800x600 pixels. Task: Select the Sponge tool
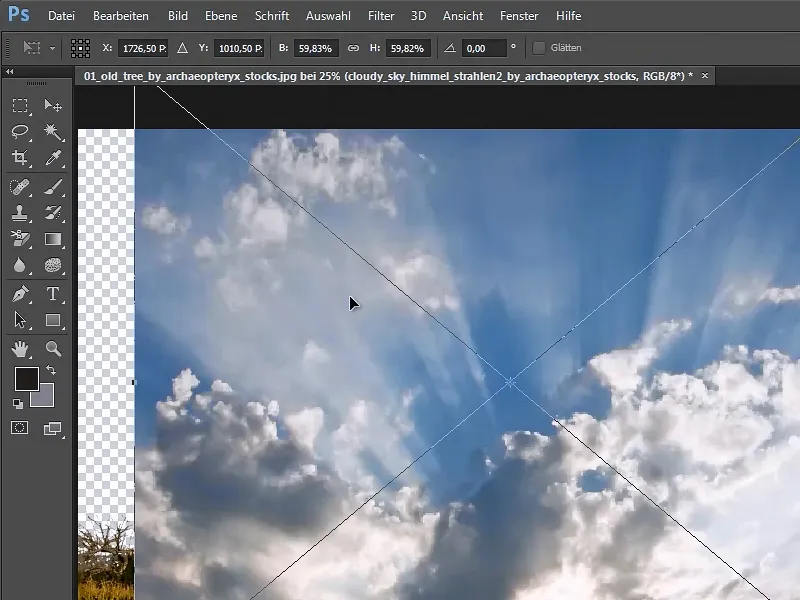(53, 265)
